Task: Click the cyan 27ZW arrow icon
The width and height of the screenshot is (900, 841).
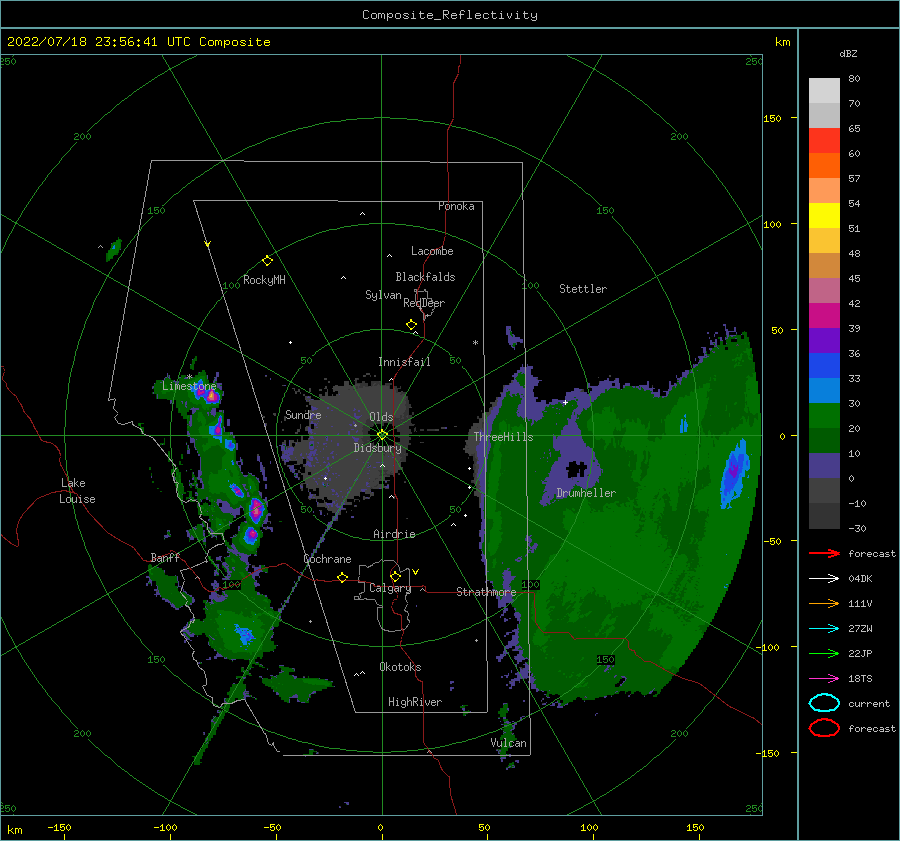Action: [824, 629]
